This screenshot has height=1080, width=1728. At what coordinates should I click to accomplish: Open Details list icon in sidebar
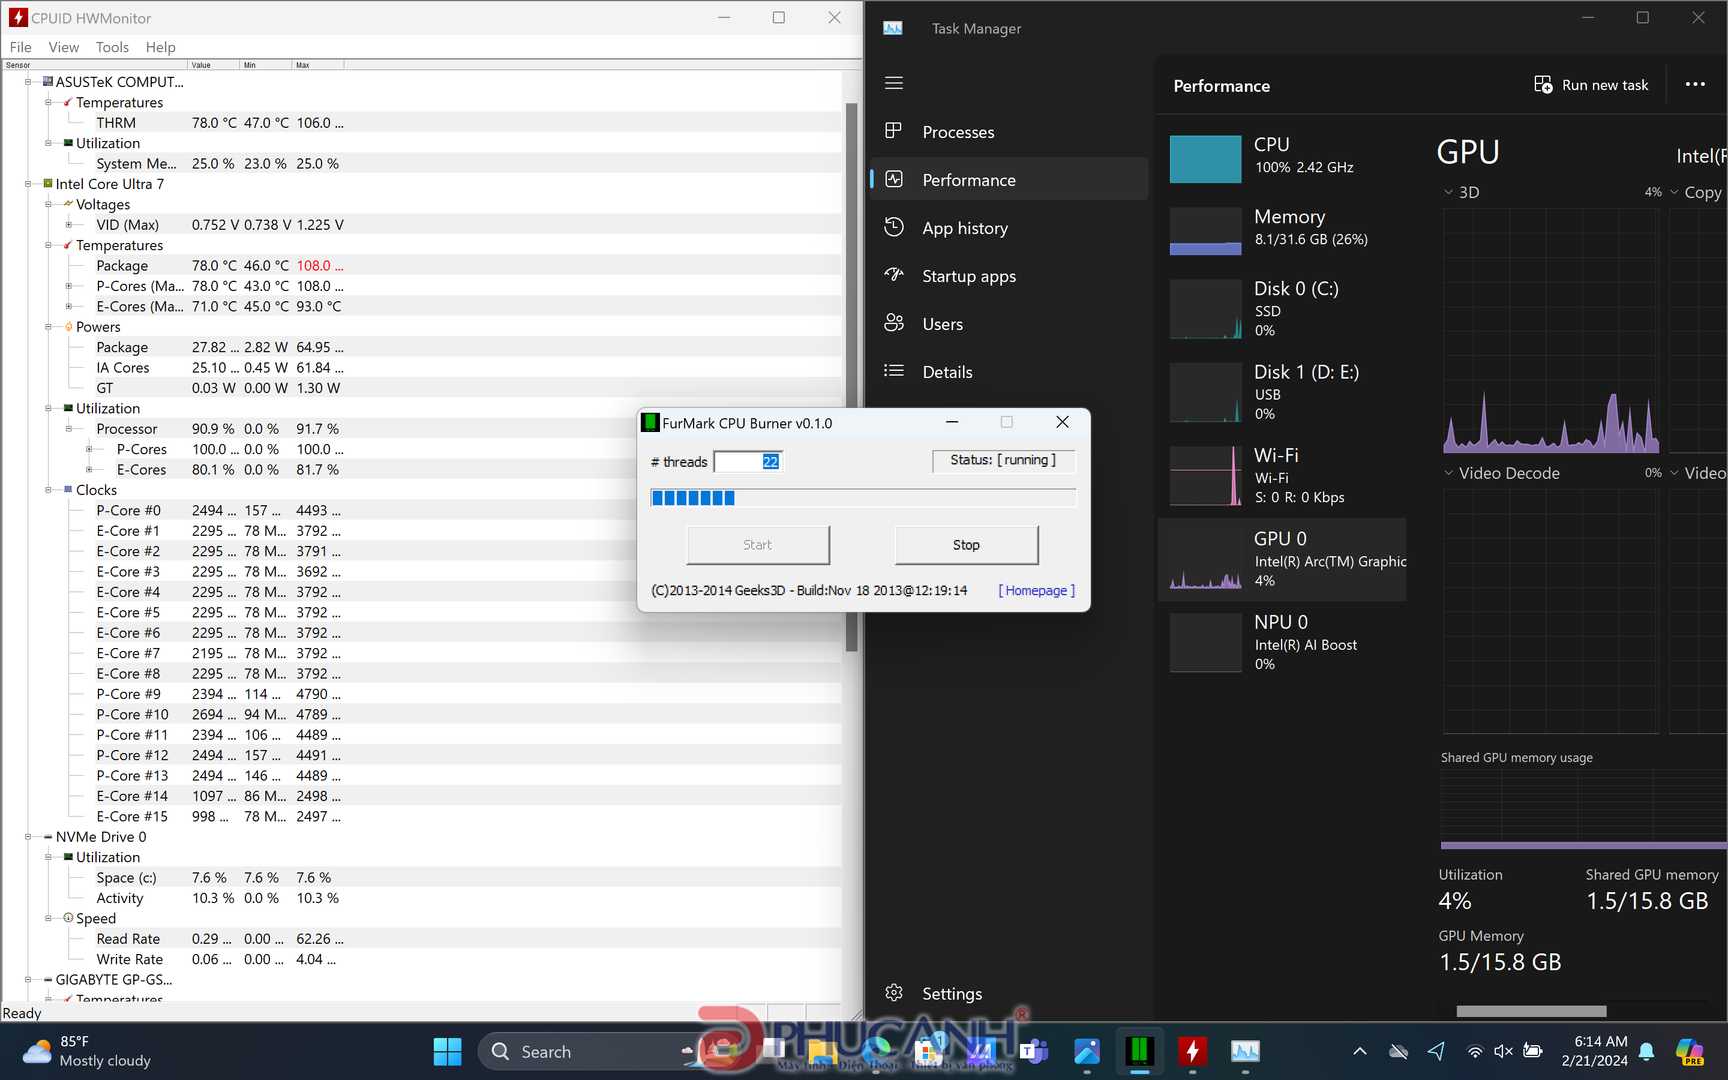(x=894, y=371)
